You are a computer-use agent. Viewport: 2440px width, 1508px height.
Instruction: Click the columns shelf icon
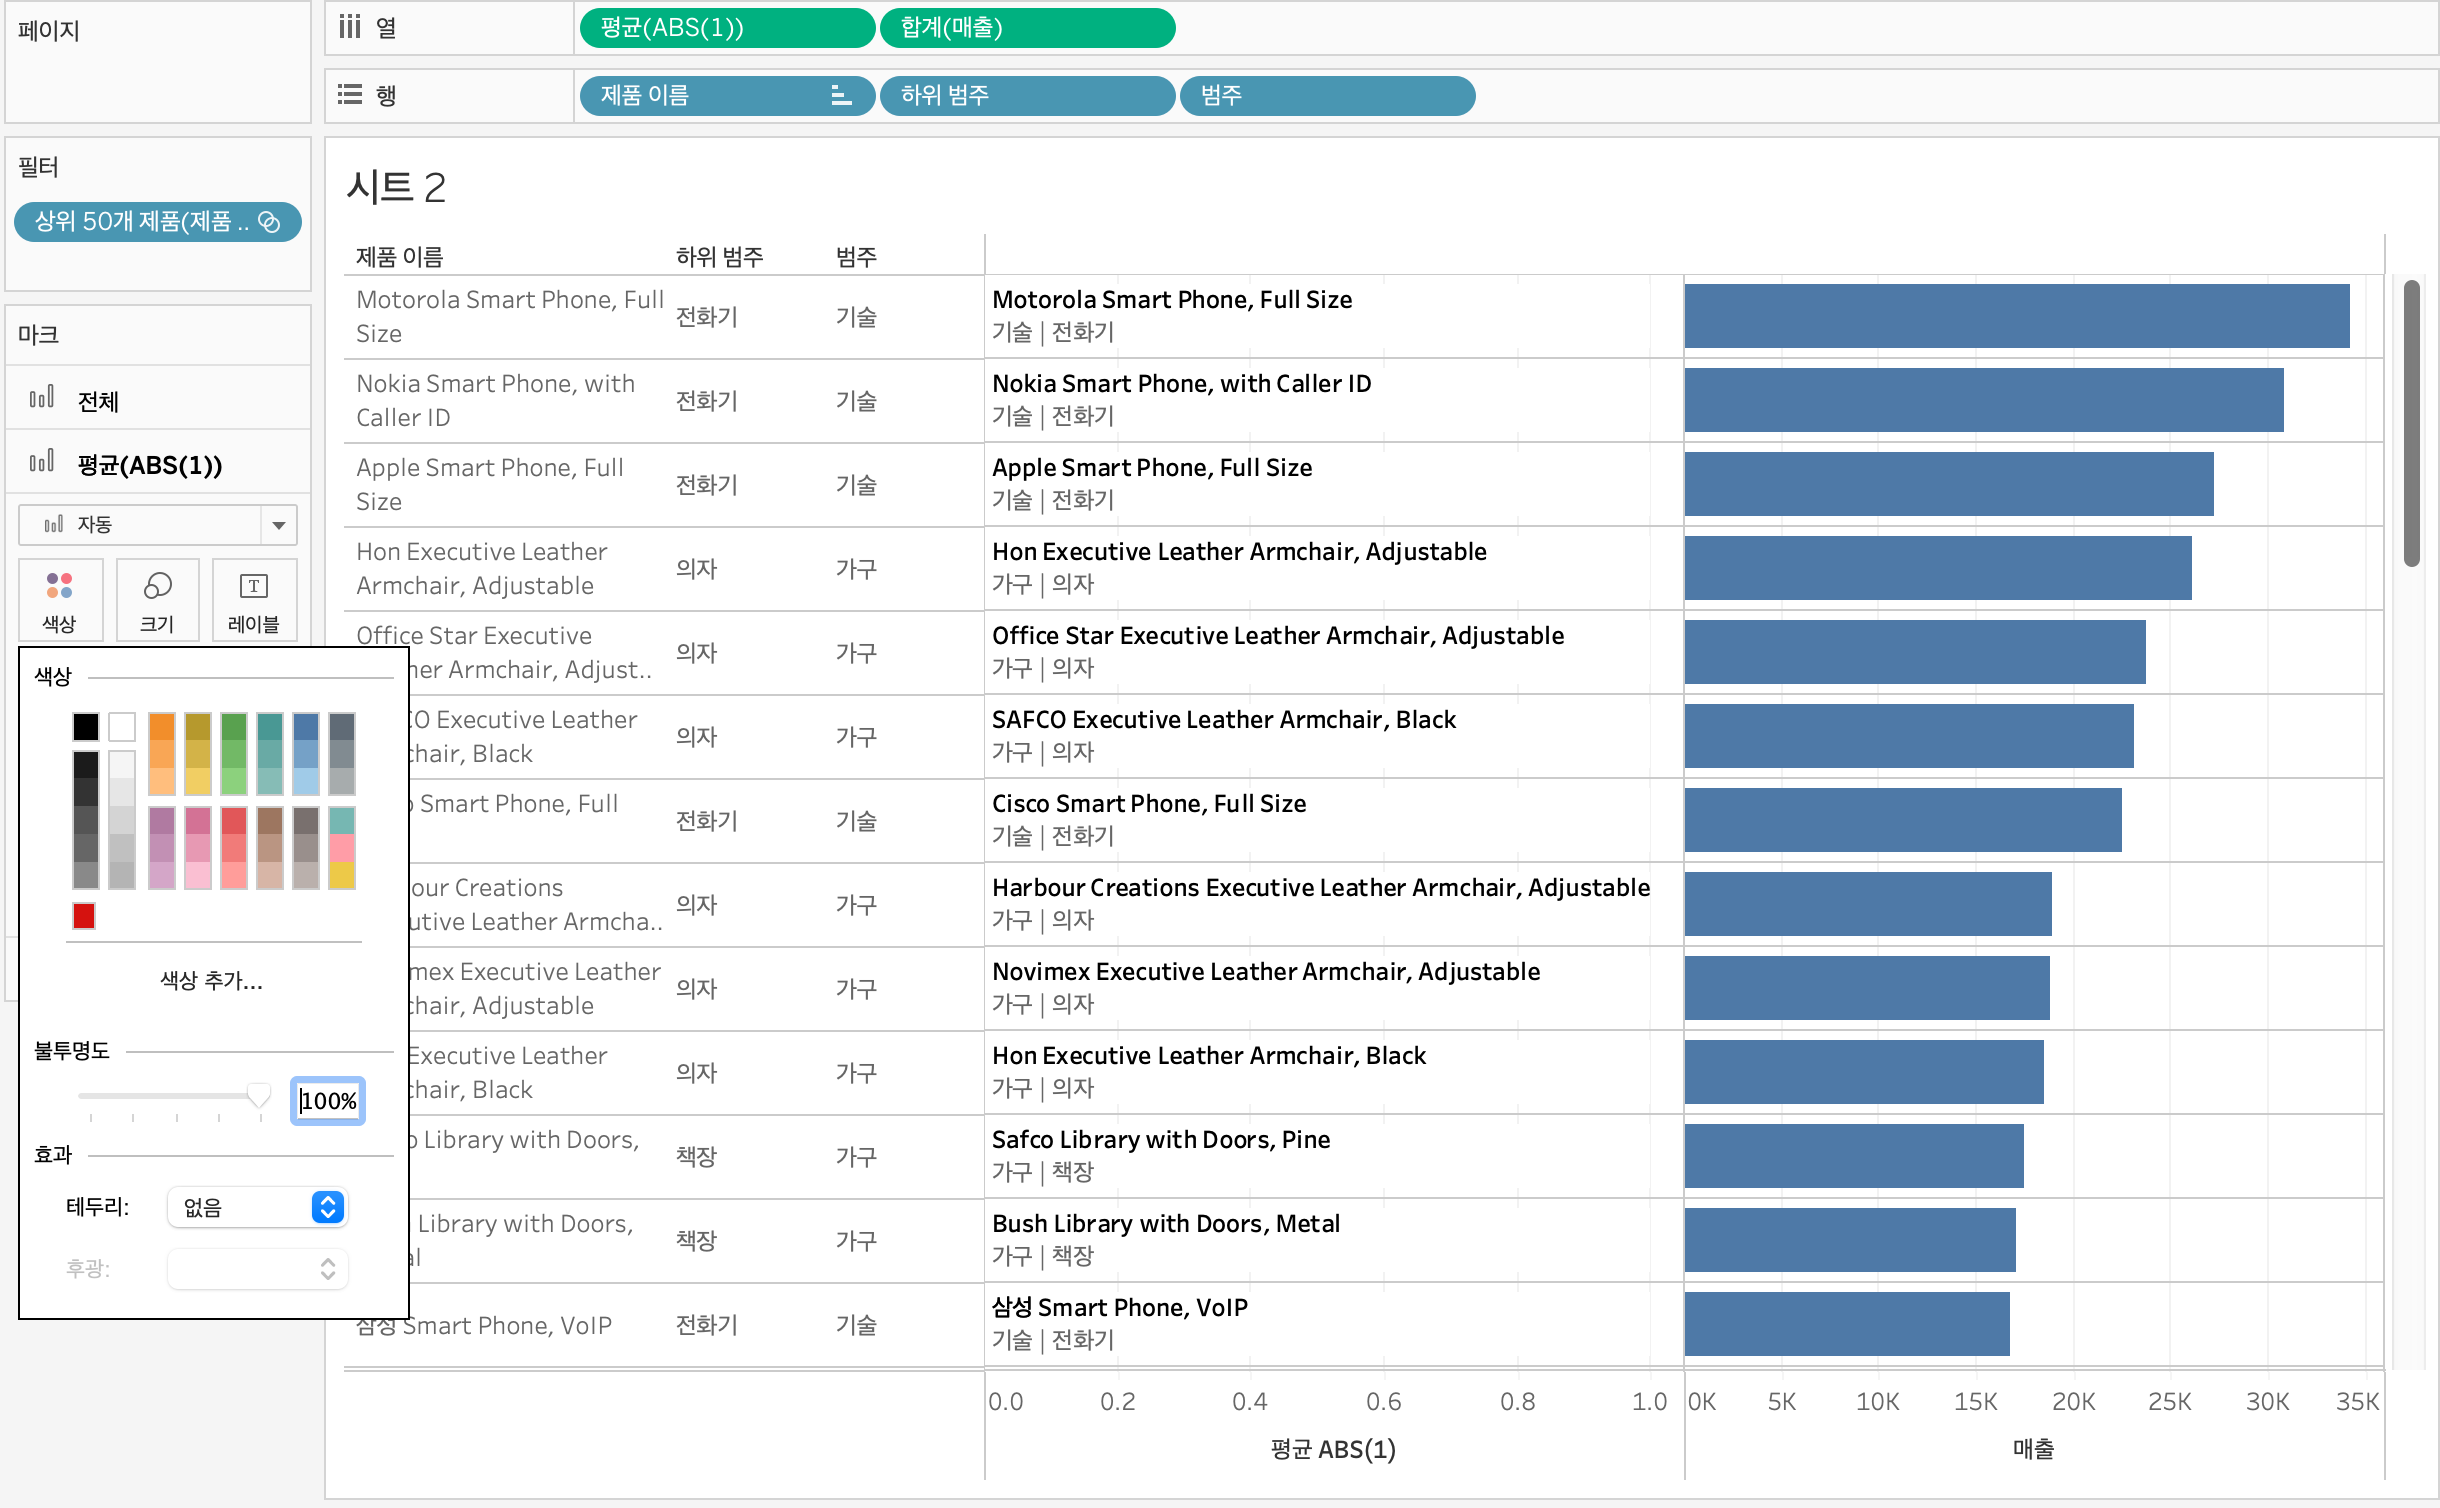[349, 27]
